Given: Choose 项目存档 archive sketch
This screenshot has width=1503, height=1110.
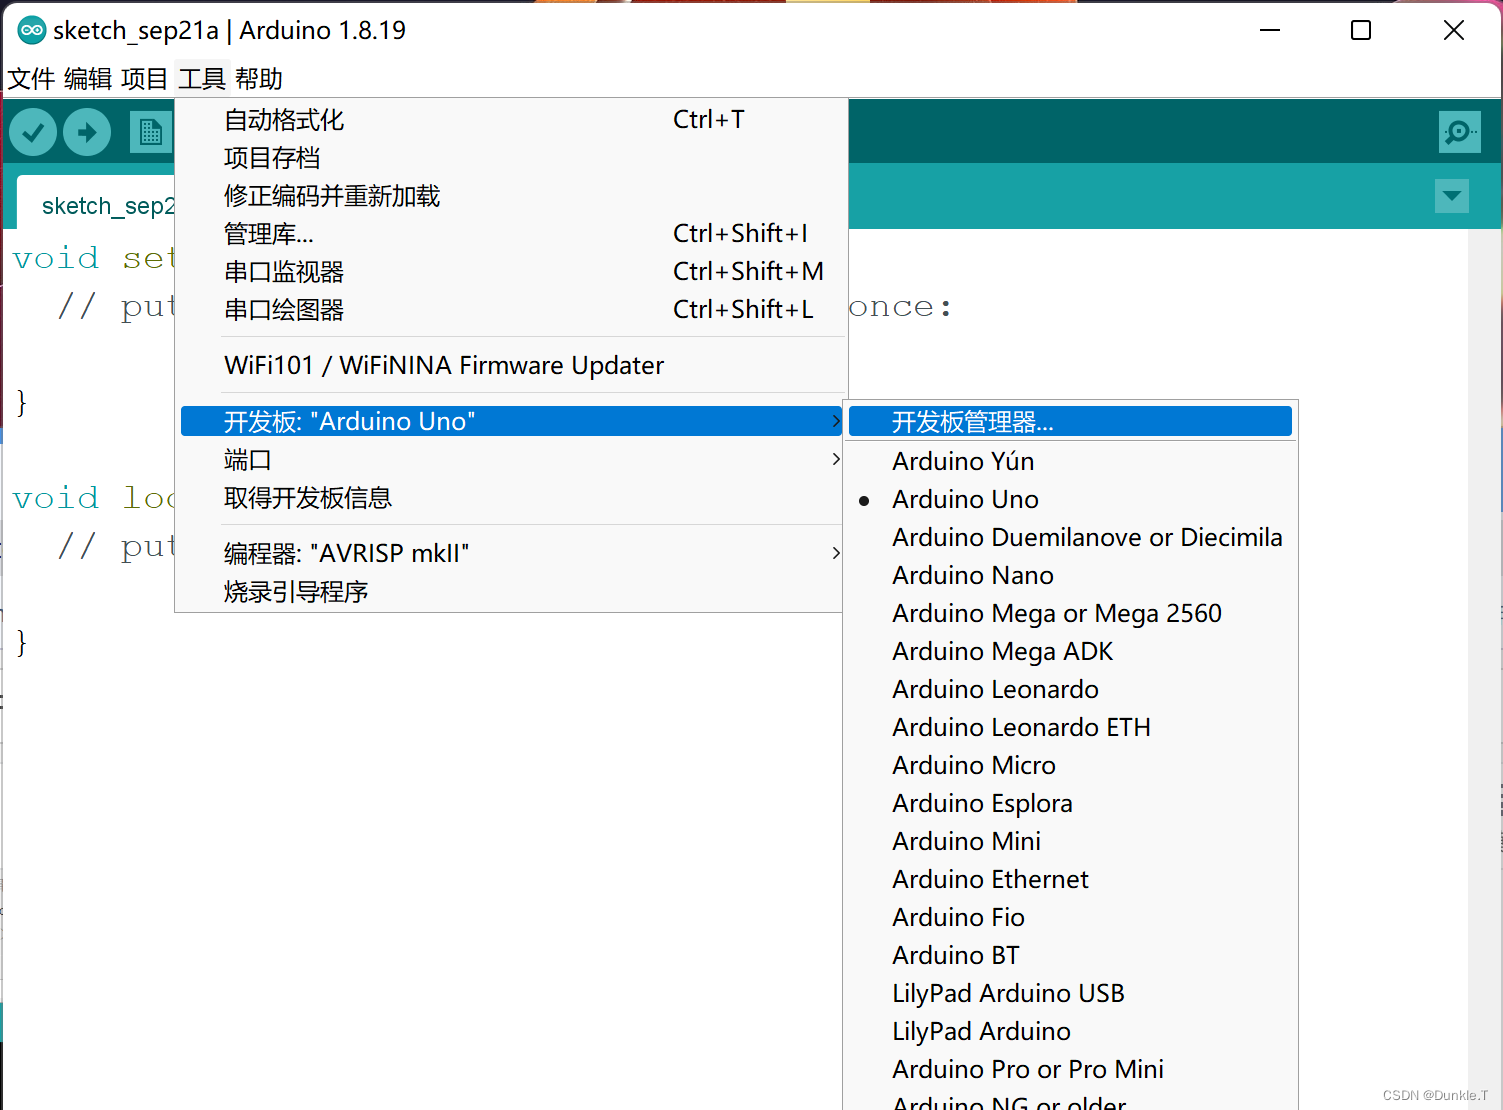Looking at the screenshot, I should (512, 158).
